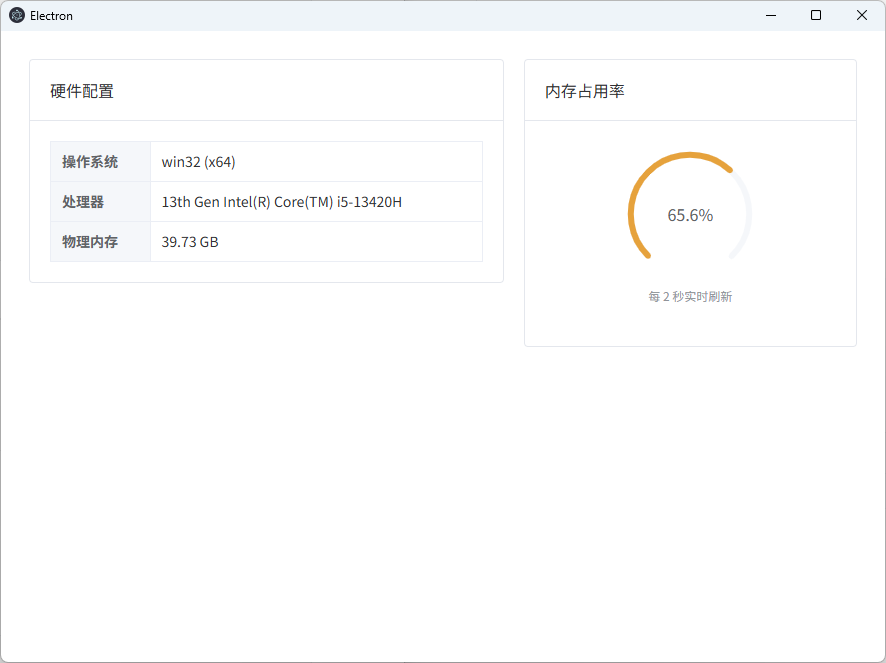
Task: Click the 硬件配置 card header
Action: [82, 91]
